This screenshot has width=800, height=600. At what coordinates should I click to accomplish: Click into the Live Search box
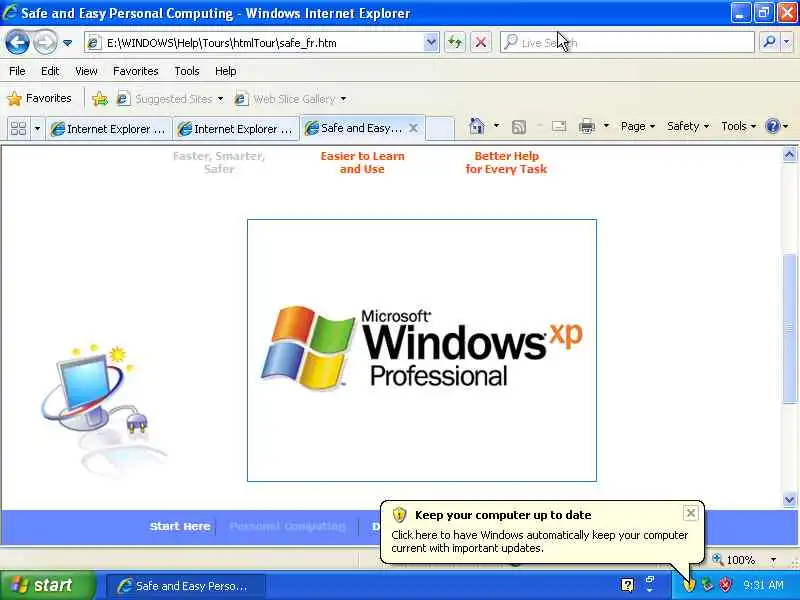click(628, 43)
